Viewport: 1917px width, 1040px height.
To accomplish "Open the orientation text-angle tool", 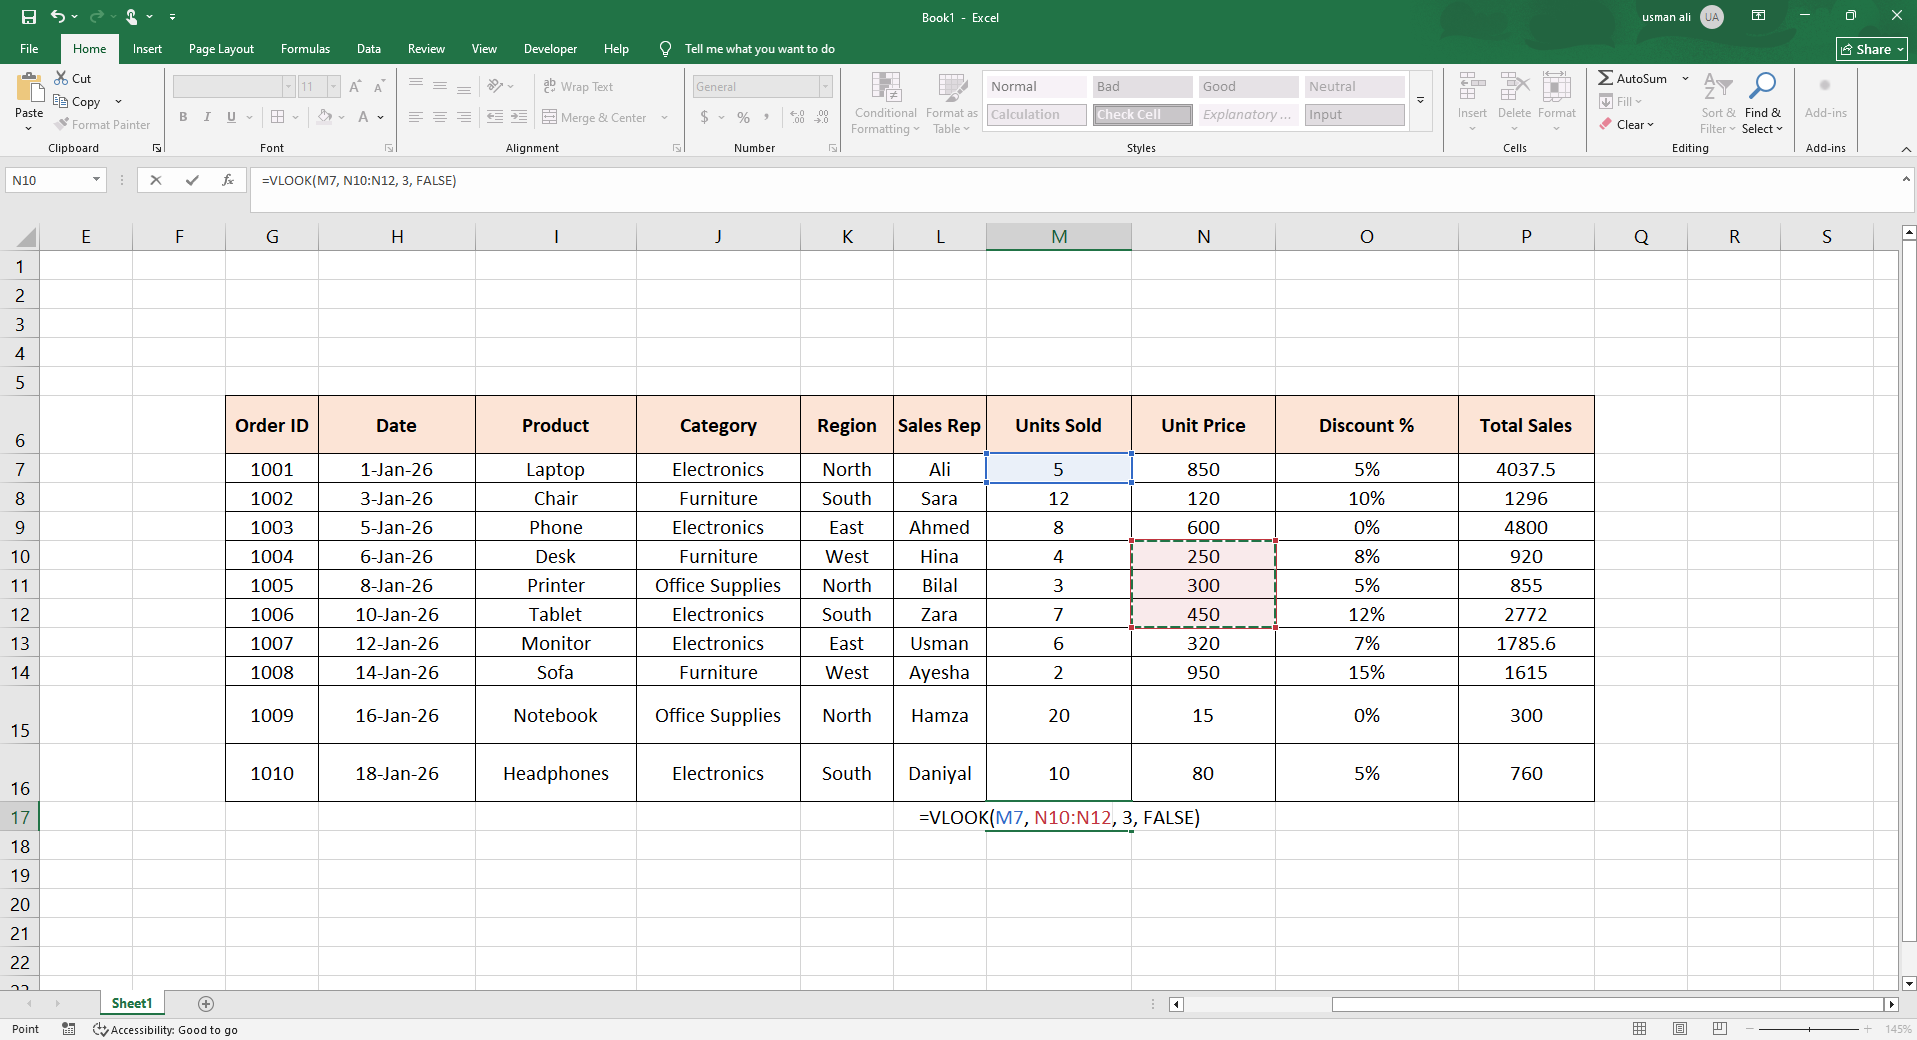I will pyautogui.click(x=495, y=87).
